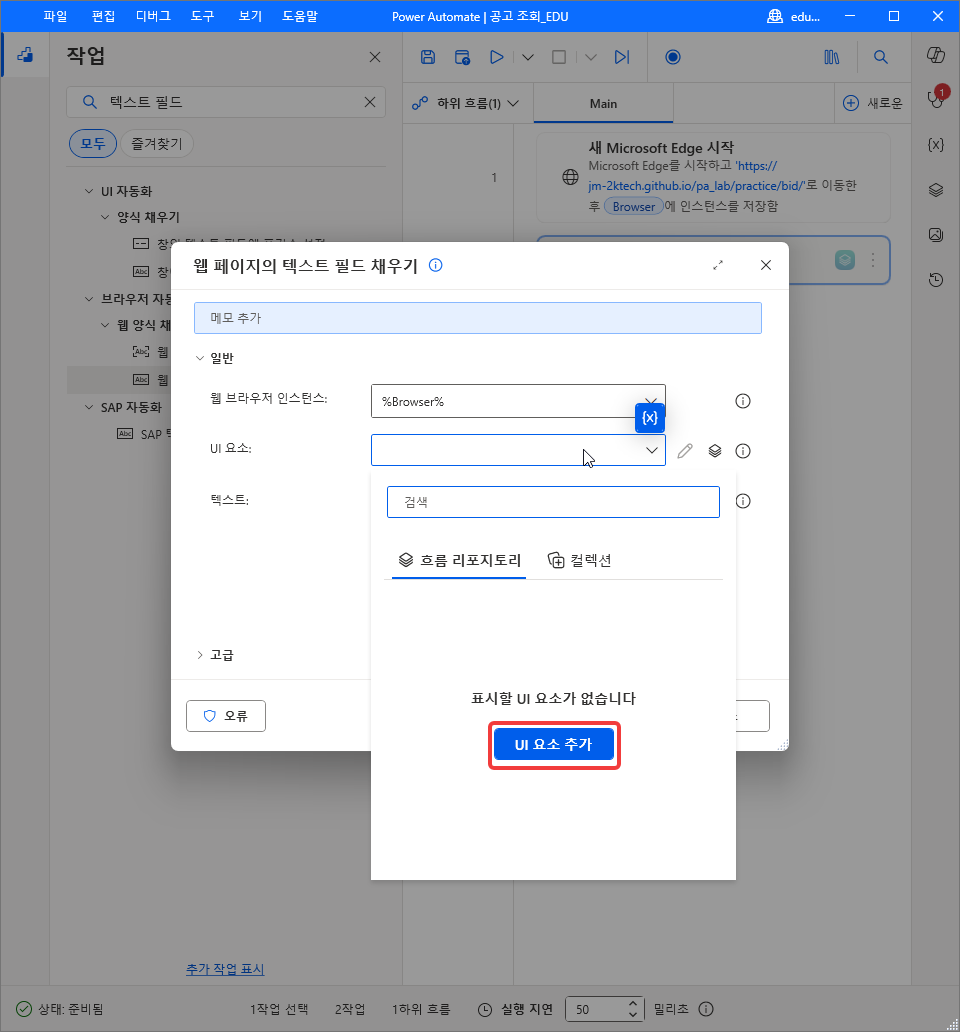The height and width of the screenshot is (1032, 960).
Task: Open the UI 요소 dropdown arrow
Action: [x=651, y=450]
